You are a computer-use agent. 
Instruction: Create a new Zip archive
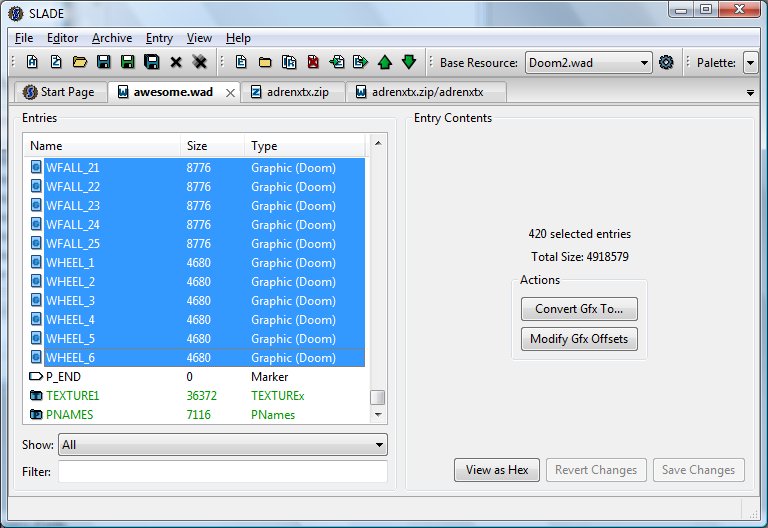point(56,62)
